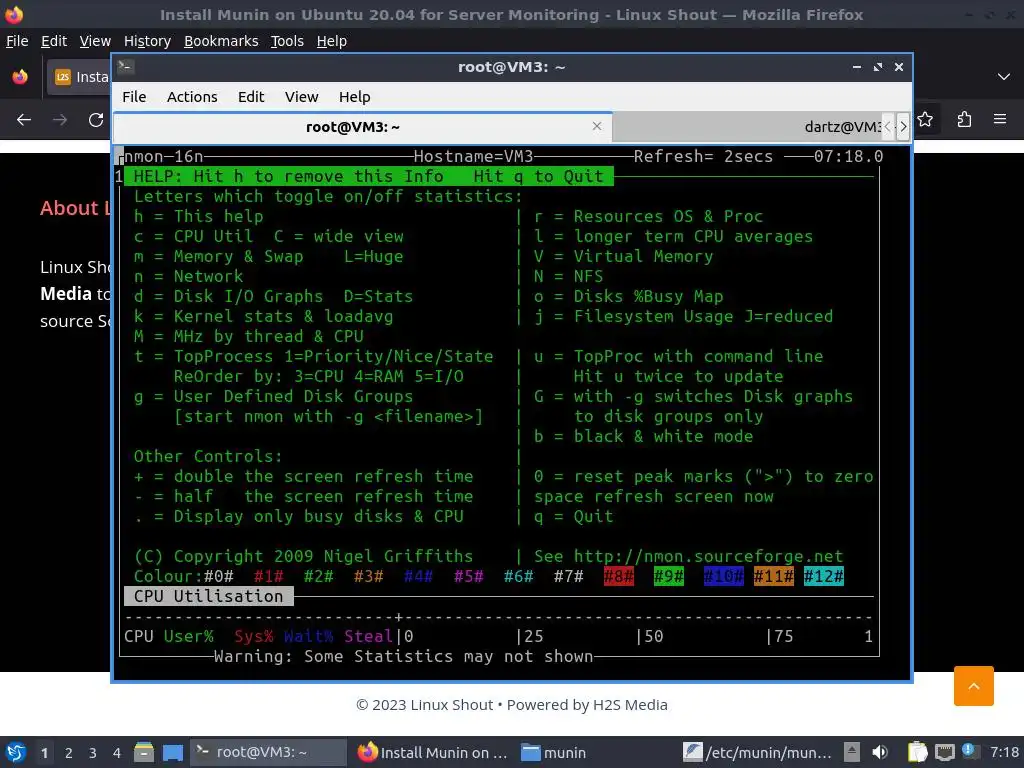
Task: Close the root@VM3 terminal tab
Action: coord(596,126)
